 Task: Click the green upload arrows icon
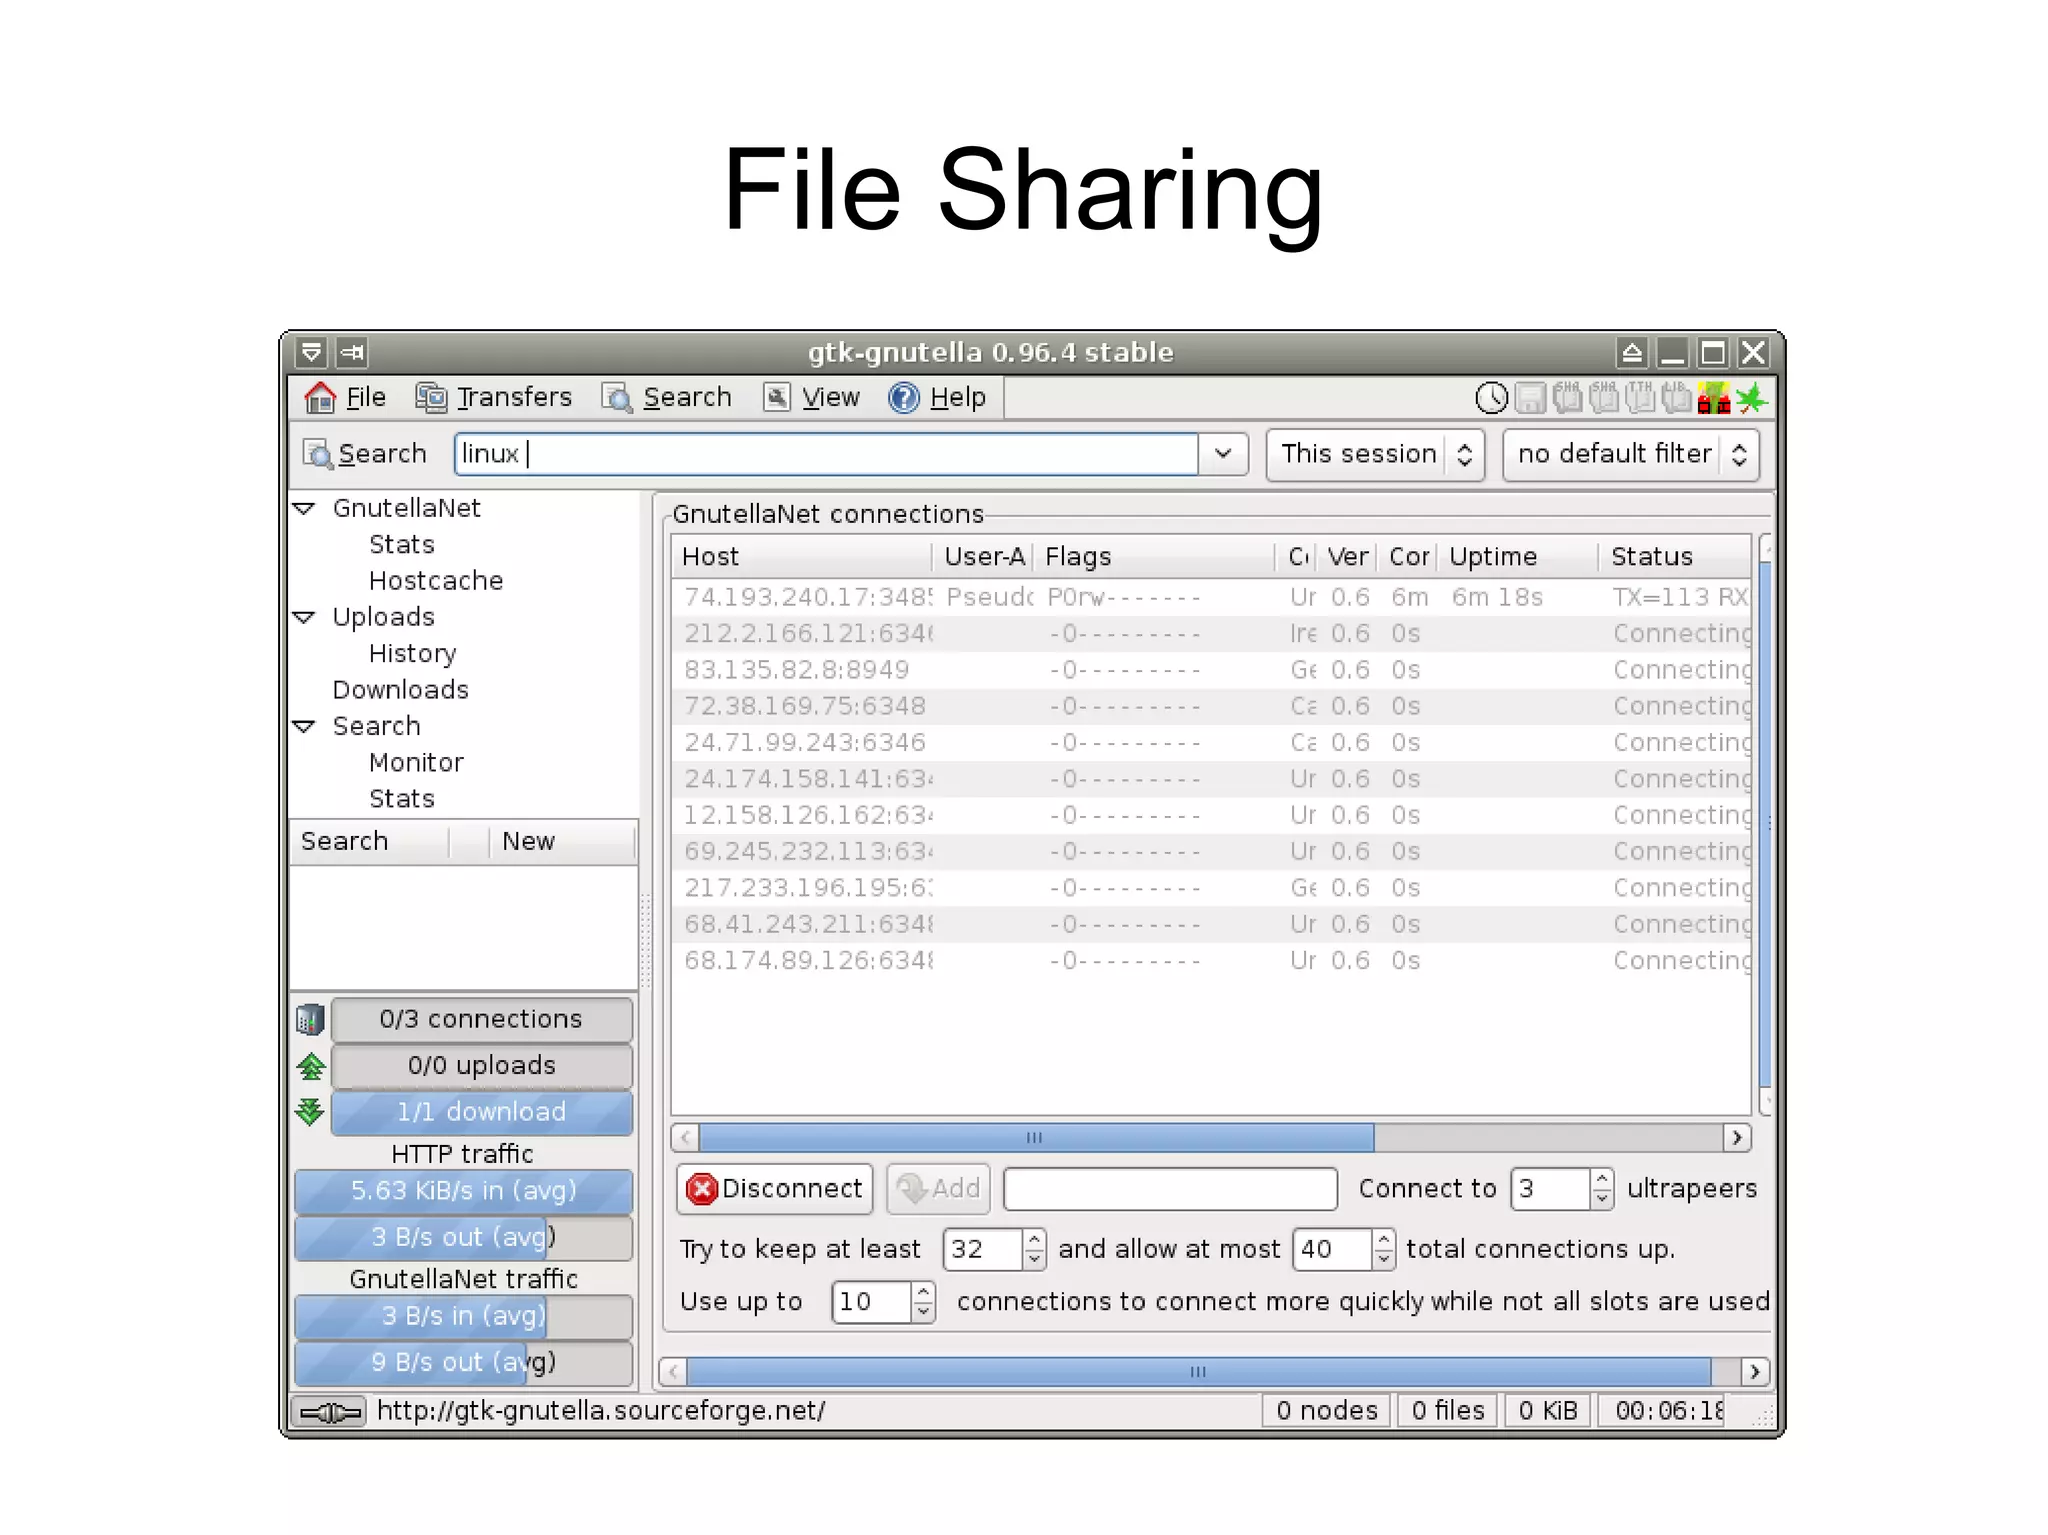click(x=311, y=1066)
